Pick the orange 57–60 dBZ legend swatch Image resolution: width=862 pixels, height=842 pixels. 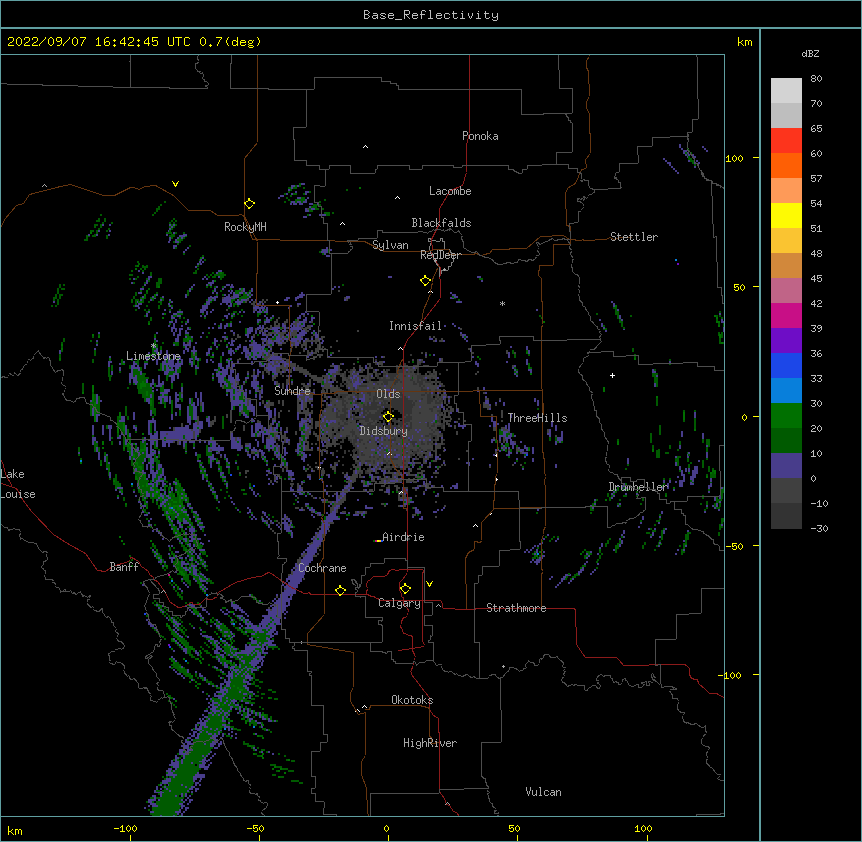(x=786, y=165)
